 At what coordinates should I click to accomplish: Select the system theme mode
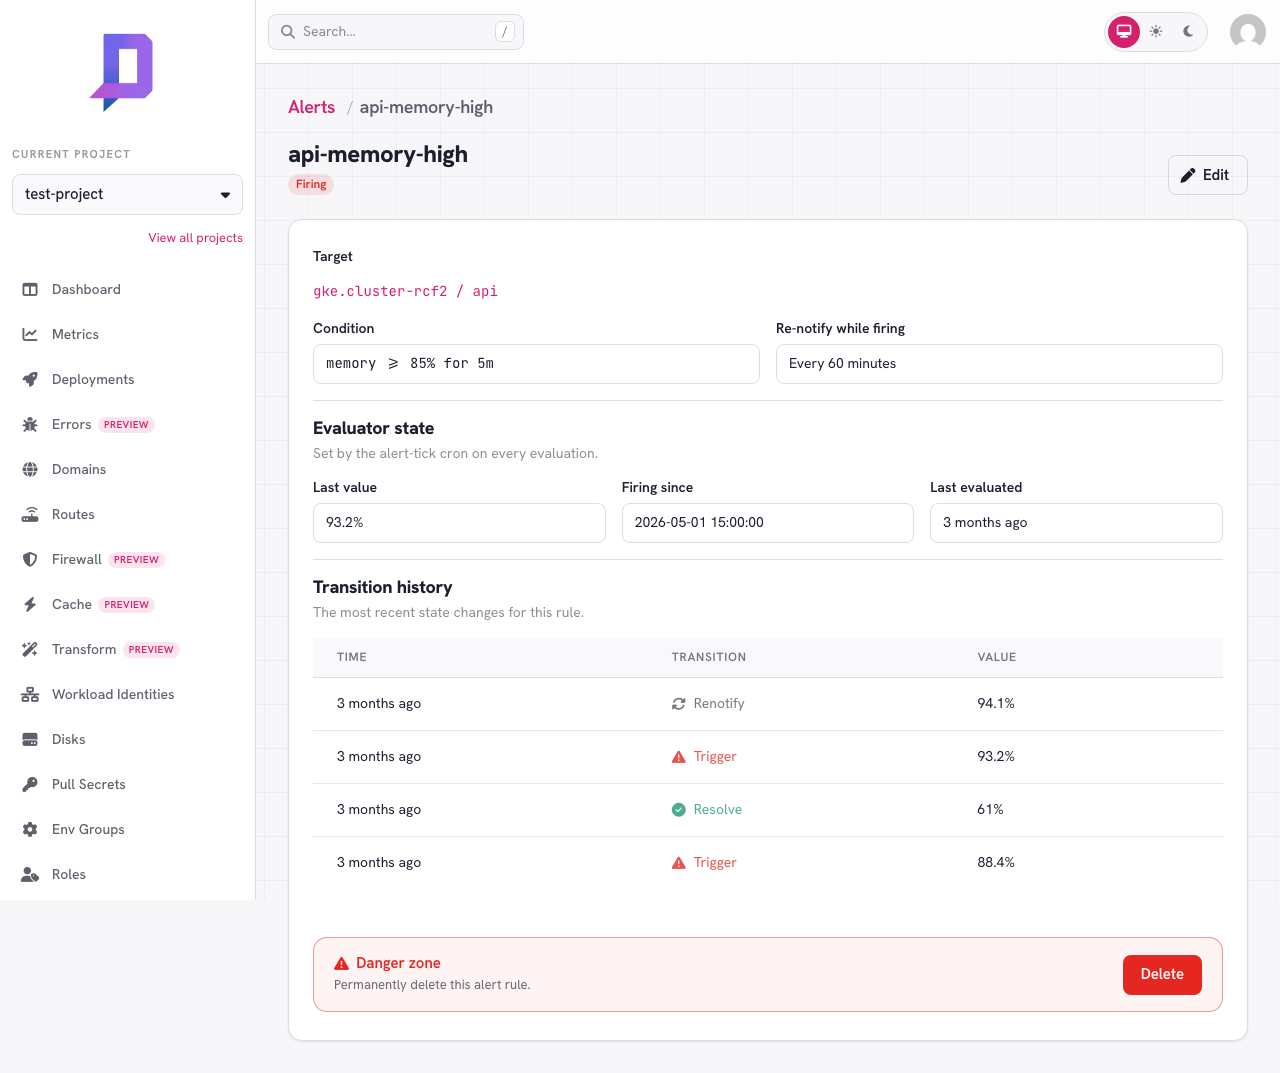click(1124, 32)
